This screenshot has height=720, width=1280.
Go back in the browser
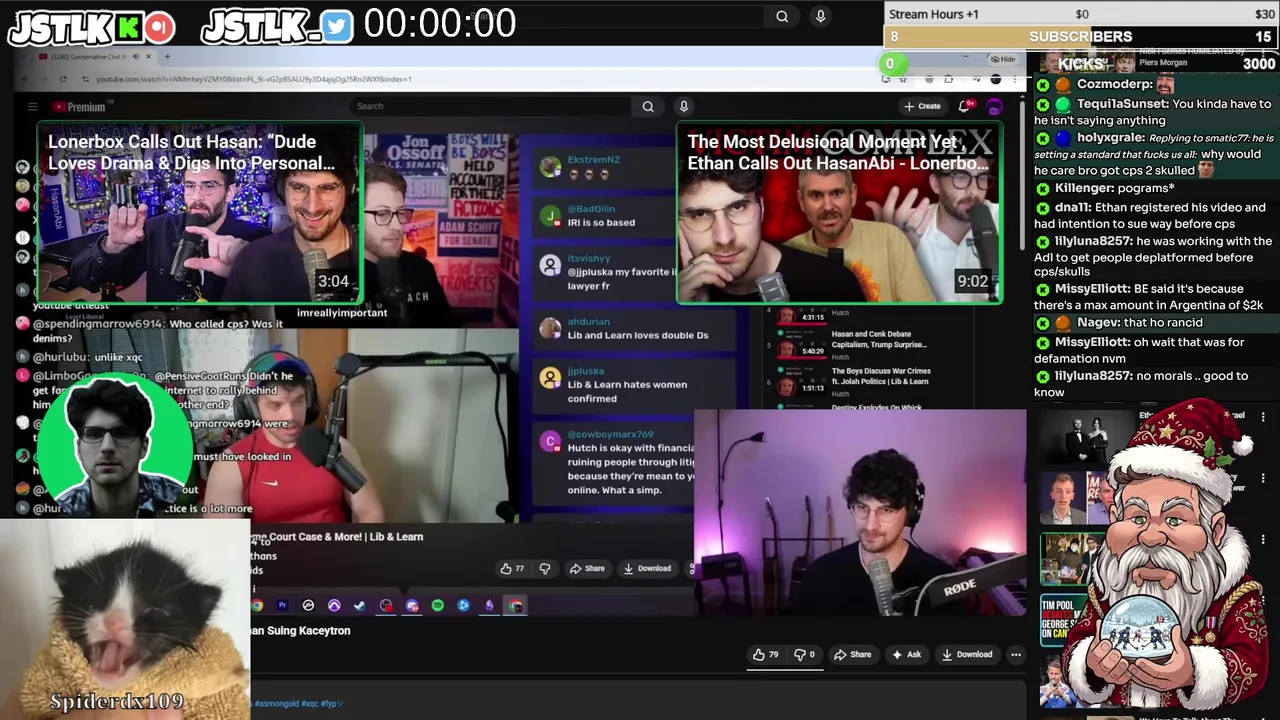(27, 79)
